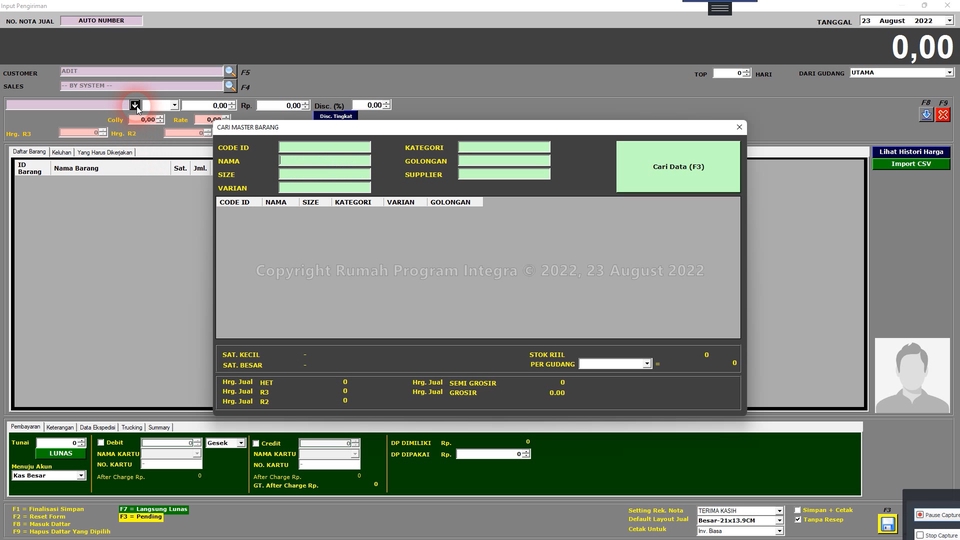Click the Nama Barang column header
Viewport: 960px width, 540px height.
111,168
